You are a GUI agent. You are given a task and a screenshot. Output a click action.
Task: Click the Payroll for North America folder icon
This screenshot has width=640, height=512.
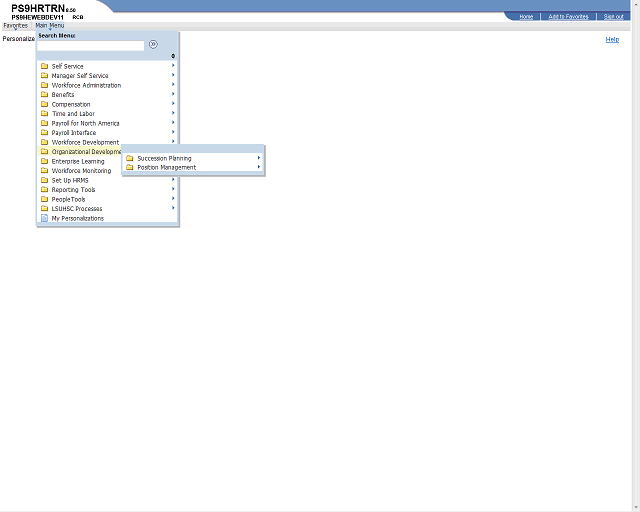pos(44,123)
